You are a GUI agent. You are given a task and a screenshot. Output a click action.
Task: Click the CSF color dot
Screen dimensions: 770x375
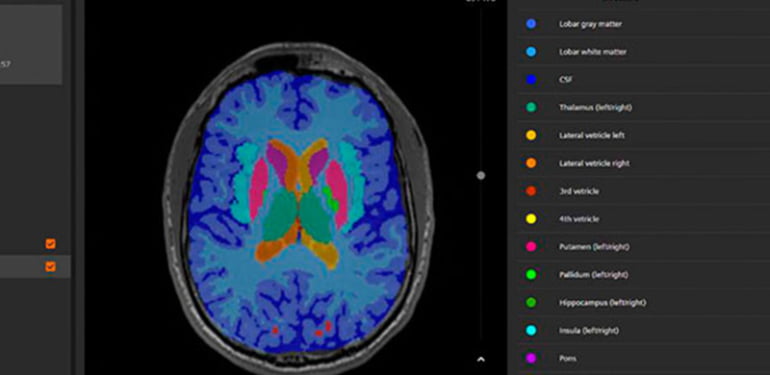click(531, 80)
